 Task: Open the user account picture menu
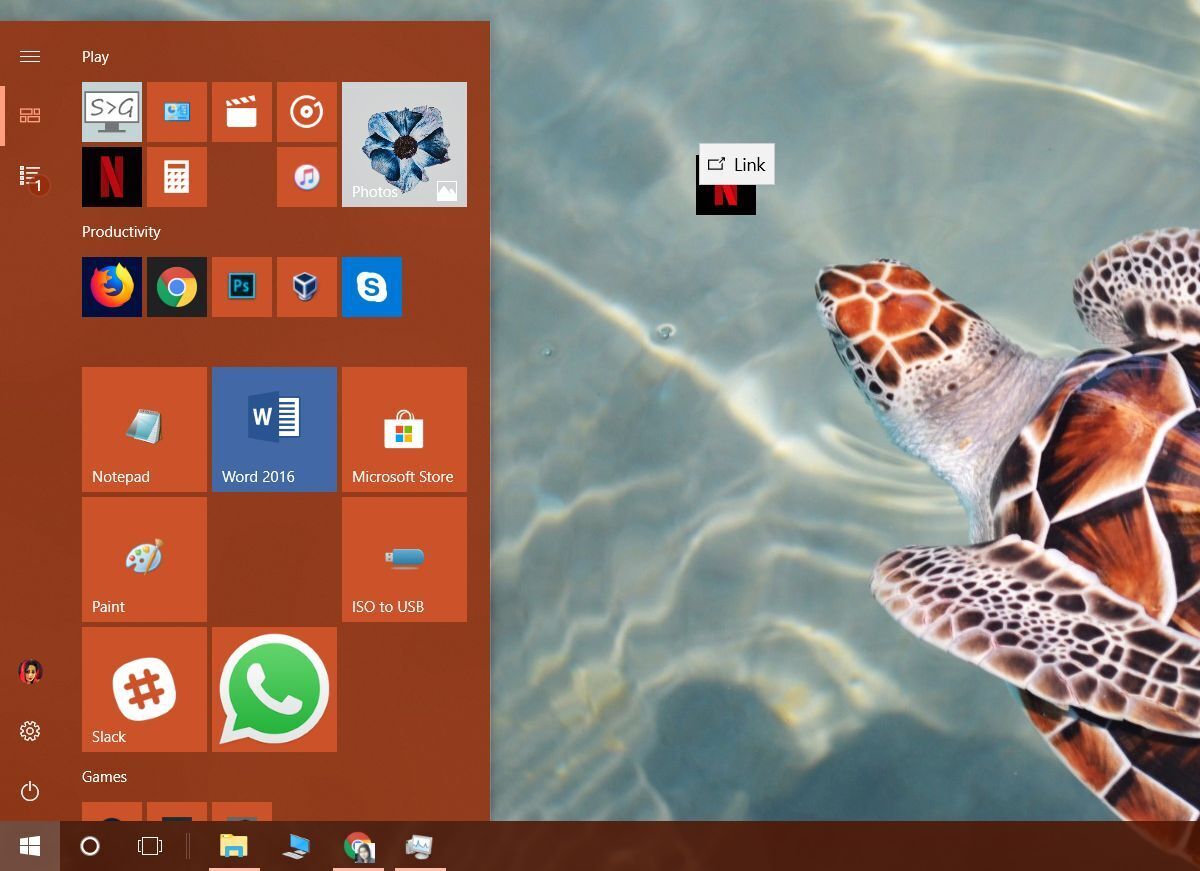[x=30, y=671]
